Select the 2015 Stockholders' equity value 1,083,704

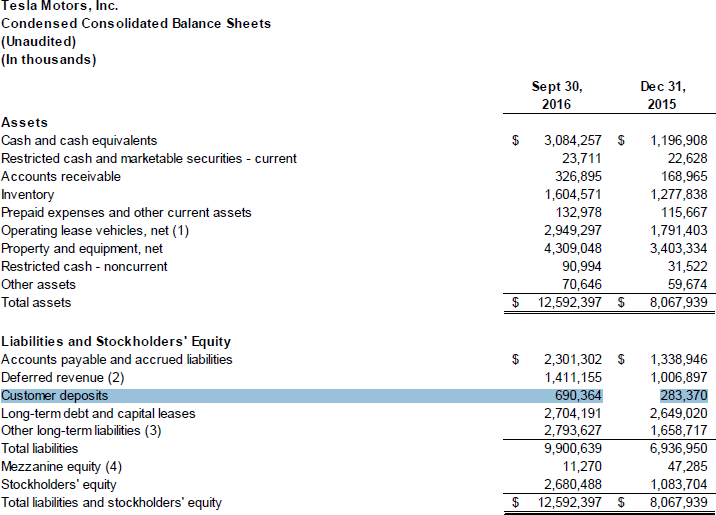(672, 485)
